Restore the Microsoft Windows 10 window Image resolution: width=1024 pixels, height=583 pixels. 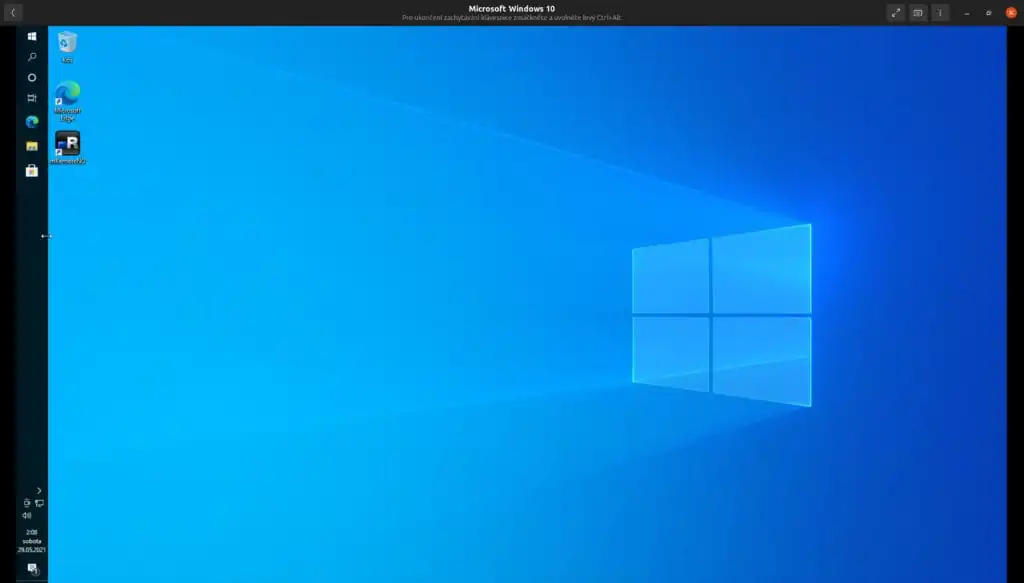point(989,13)
